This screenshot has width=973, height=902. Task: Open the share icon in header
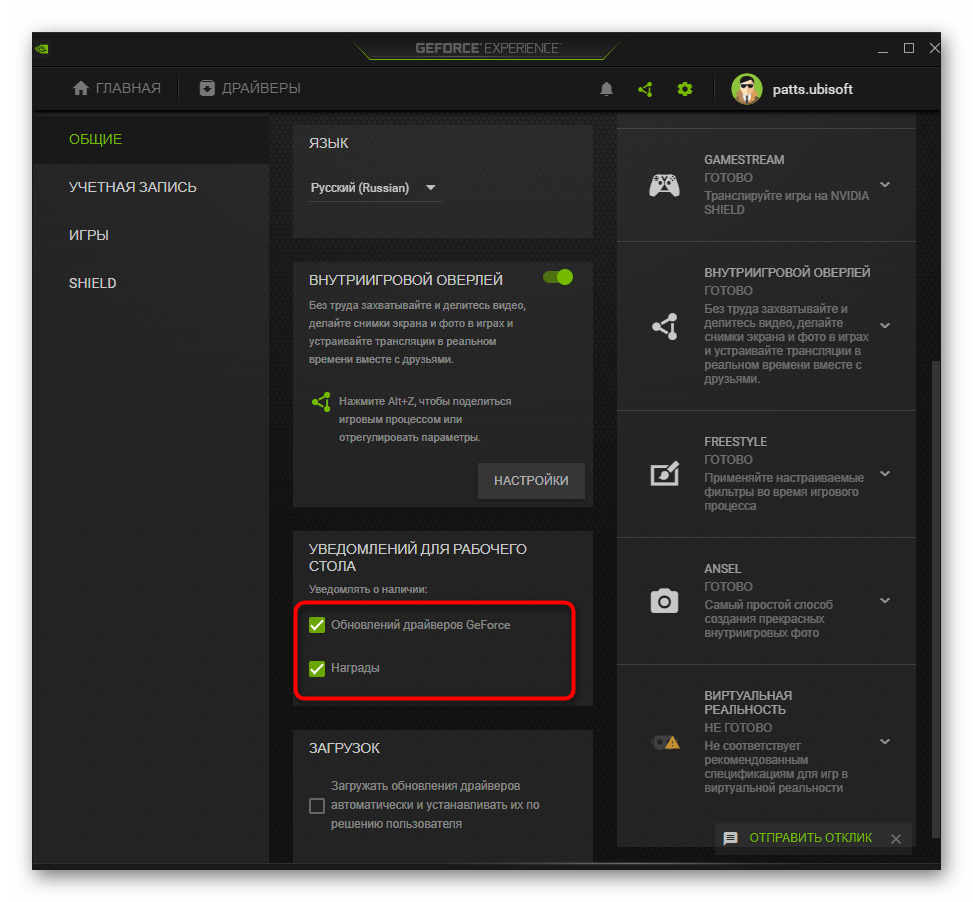(645, 89)
